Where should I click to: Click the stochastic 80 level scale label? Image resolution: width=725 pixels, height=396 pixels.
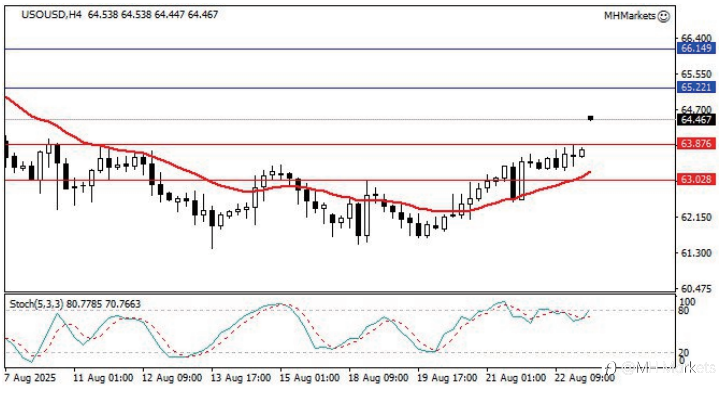[x=683, y=310]
